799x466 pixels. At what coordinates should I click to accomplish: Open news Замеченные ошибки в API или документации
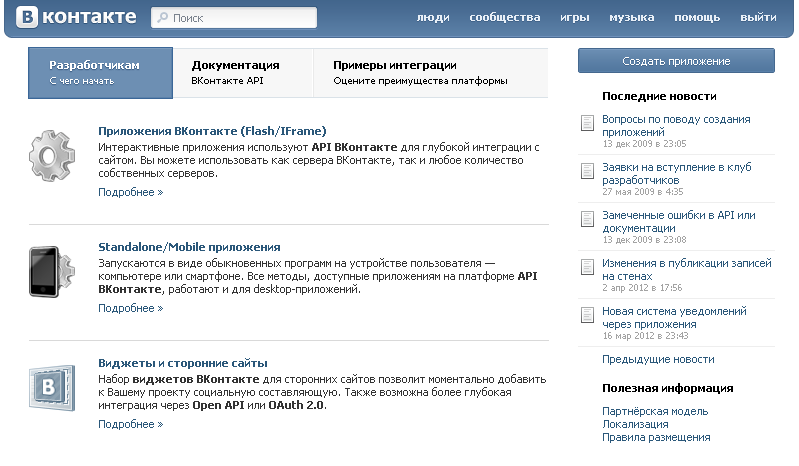679,222
